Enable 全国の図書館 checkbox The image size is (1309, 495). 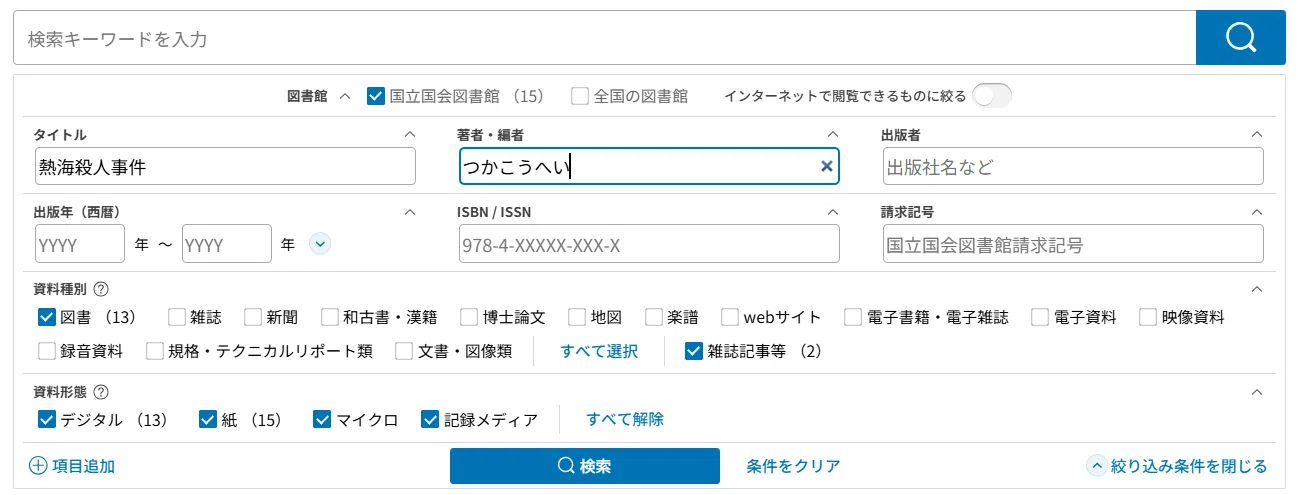580,96
